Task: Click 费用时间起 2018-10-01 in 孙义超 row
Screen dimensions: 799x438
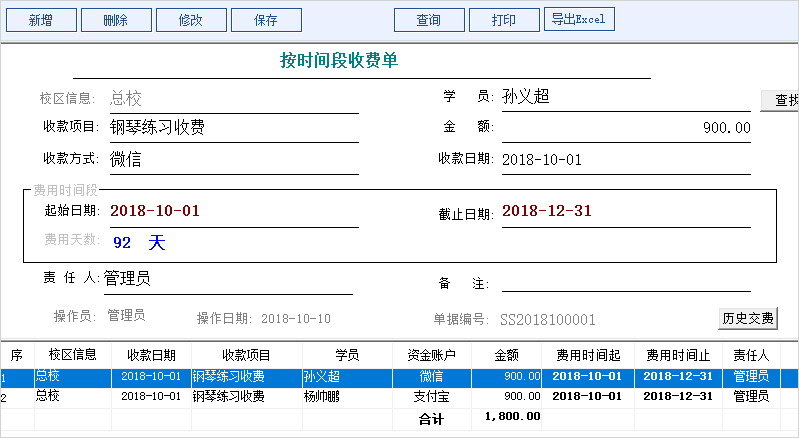Action: [588, 377]
